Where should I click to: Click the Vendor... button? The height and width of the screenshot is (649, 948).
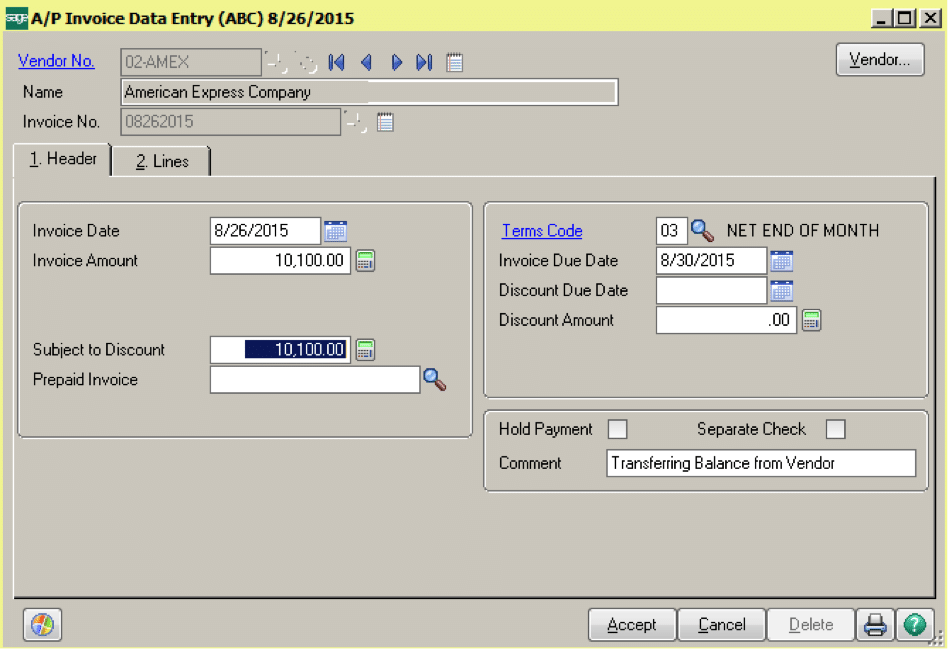[x=880, y=60]
